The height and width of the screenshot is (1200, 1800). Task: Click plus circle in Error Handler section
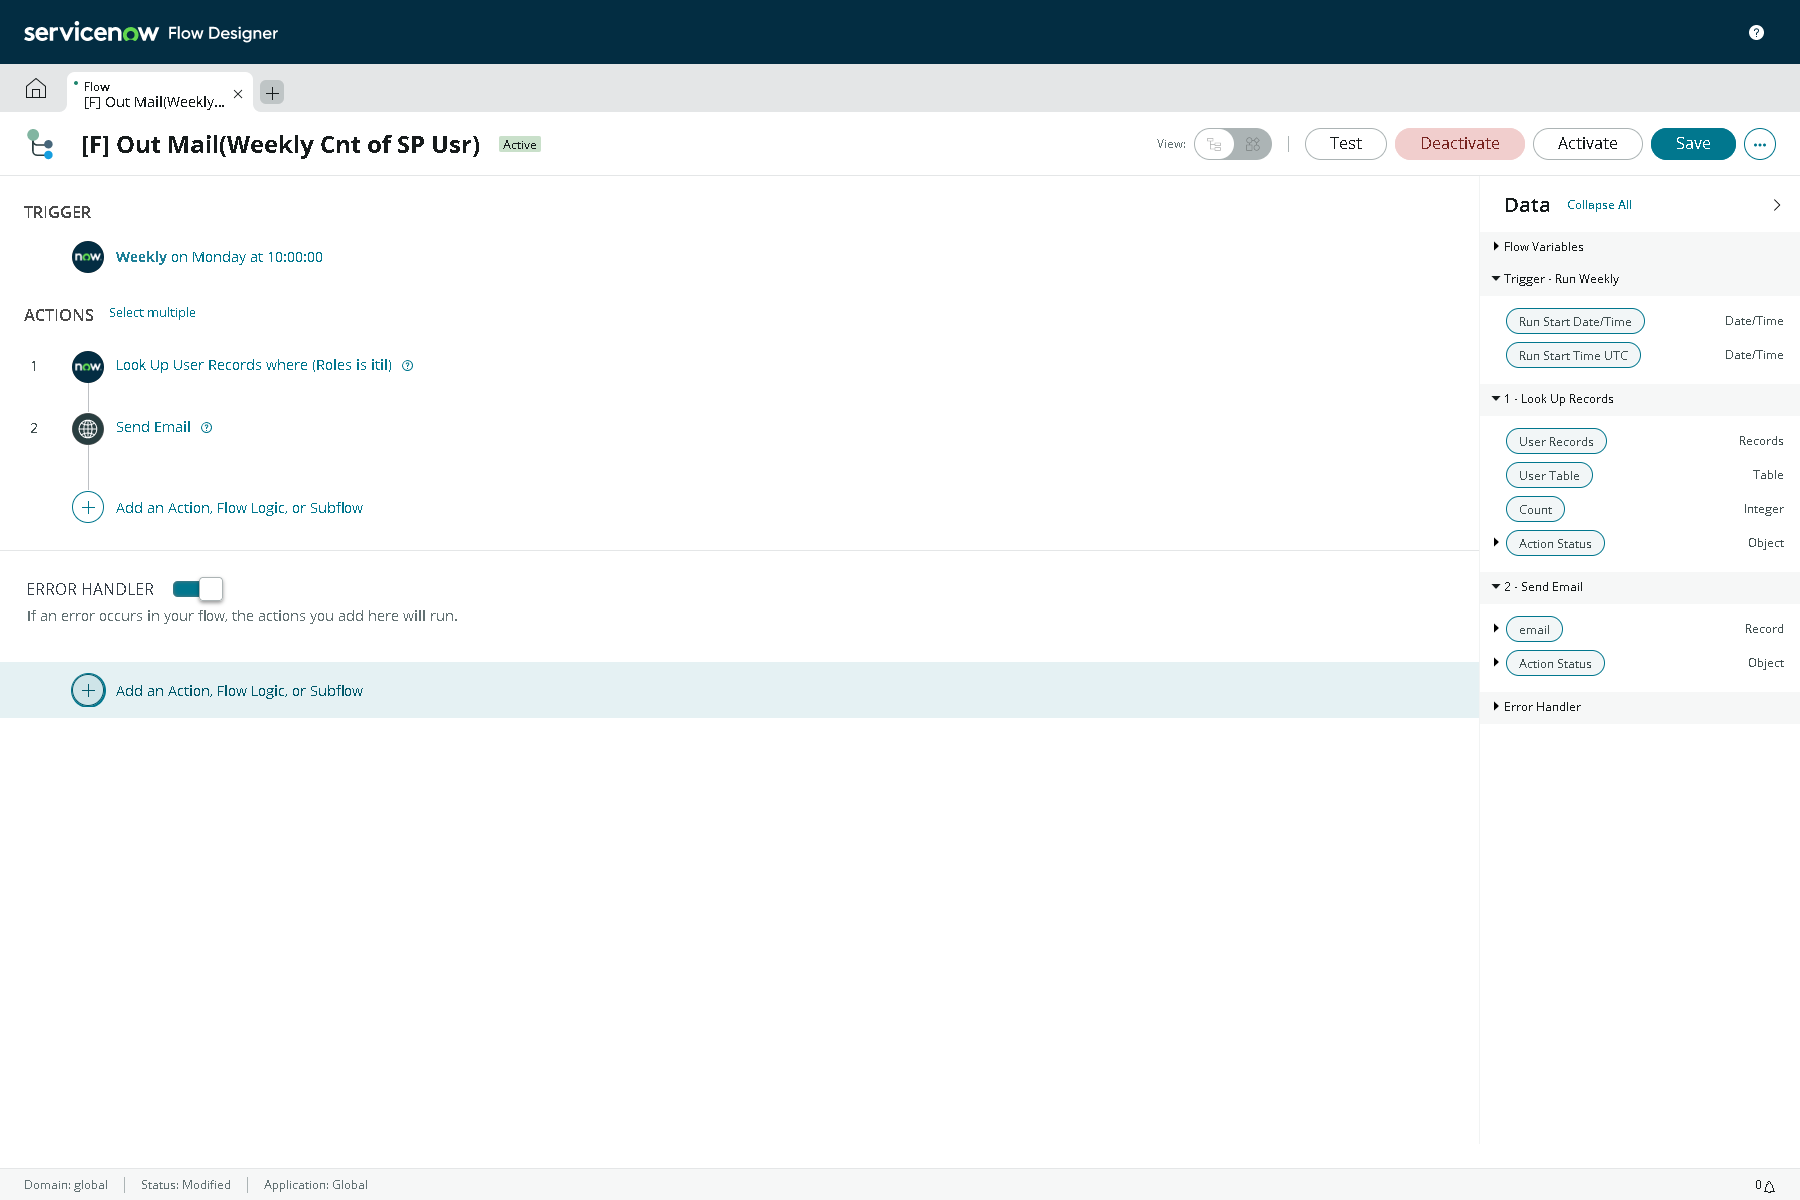pos(88,690)
